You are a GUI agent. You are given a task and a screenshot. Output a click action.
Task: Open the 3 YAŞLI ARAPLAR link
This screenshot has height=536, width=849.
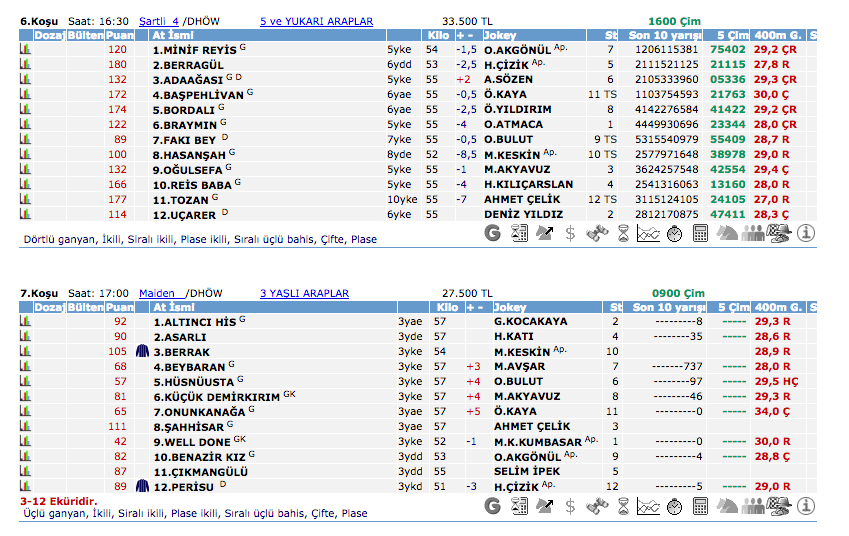pyautogui.click(x=304, y=293)
